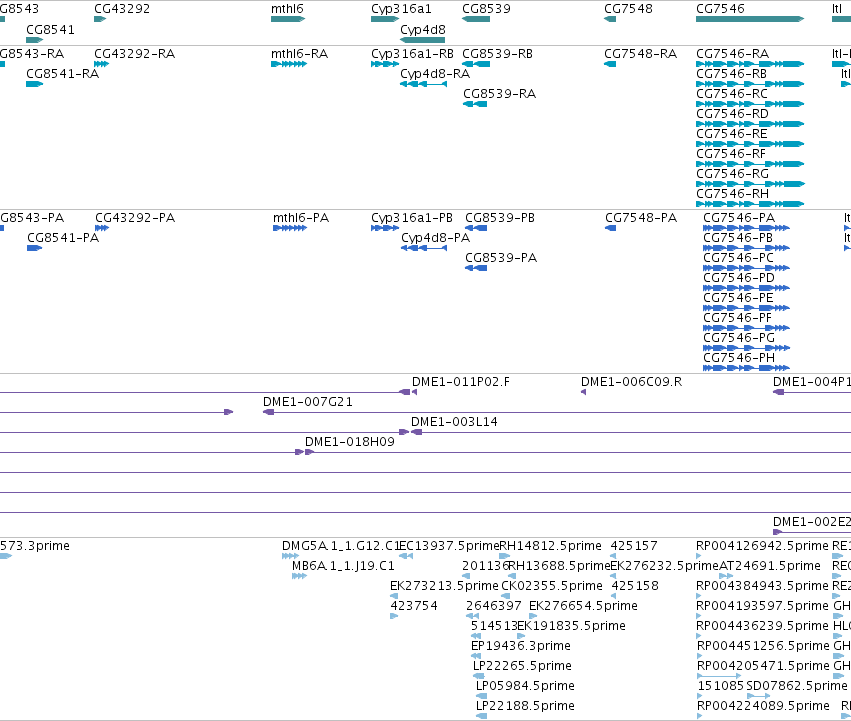
Task: Select protein CG7548-PA
Action: 641,218
